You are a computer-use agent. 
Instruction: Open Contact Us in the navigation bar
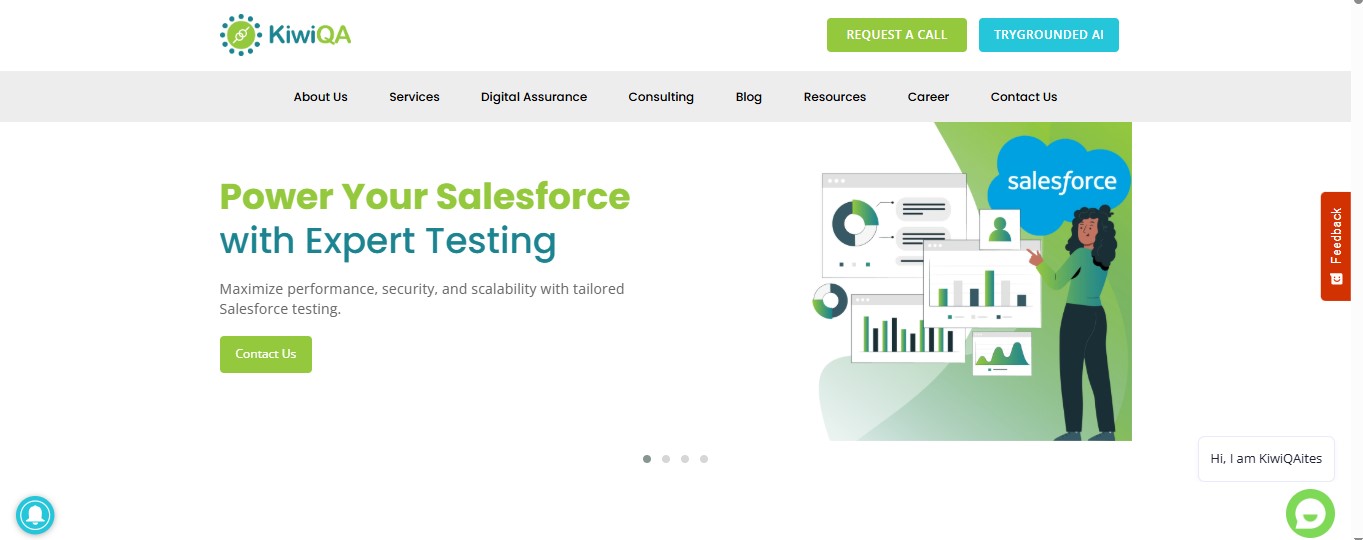pyautogui.click(x=1024, y=97)
